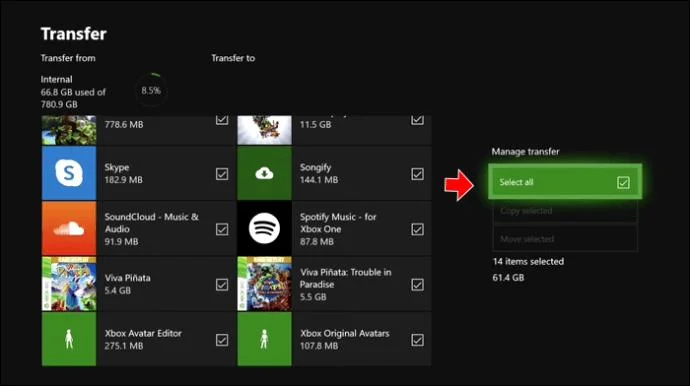Click the Select all label
Viewport: 690px width, 386px height.
click(516, 182)
